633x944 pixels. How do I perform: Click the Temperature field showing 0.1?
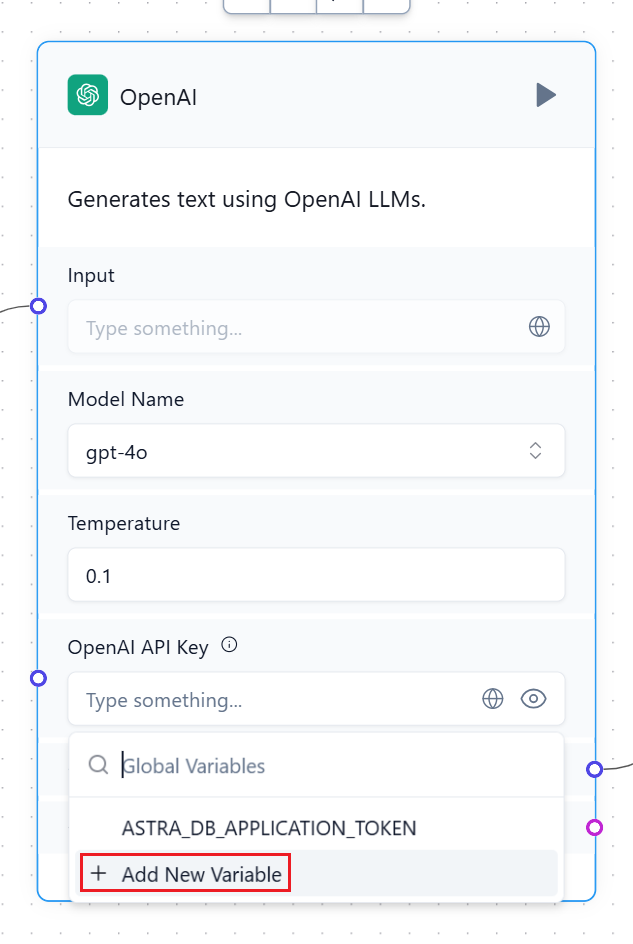click(316, 575)
